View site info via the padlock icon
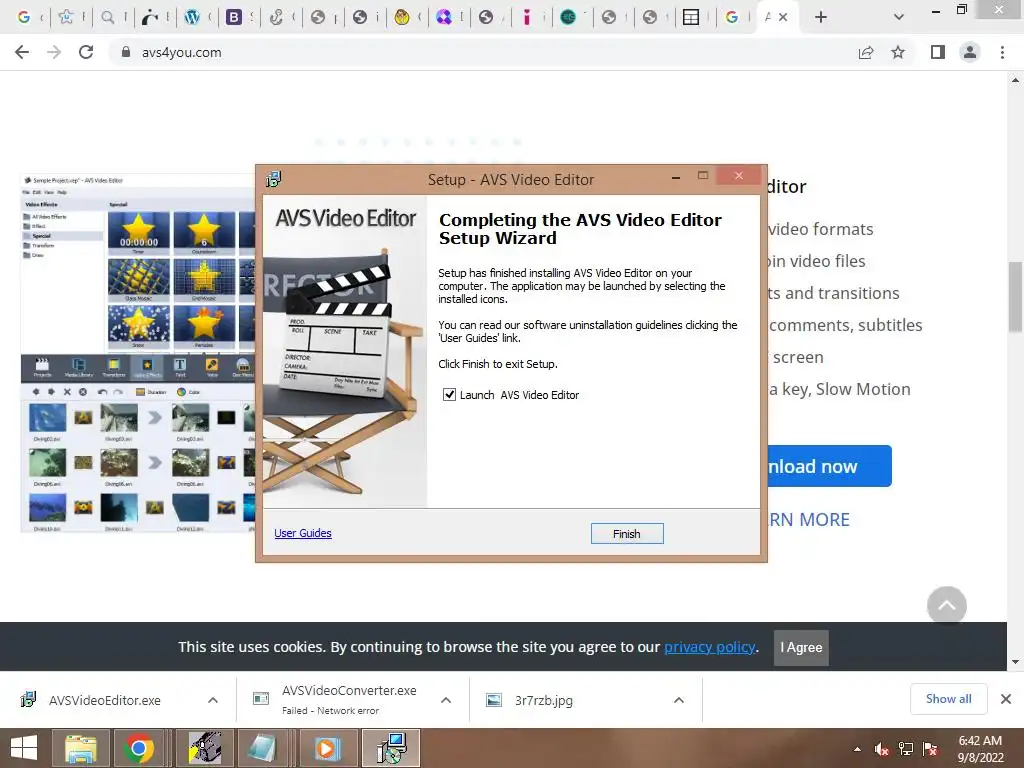 (x=126, y=52)
